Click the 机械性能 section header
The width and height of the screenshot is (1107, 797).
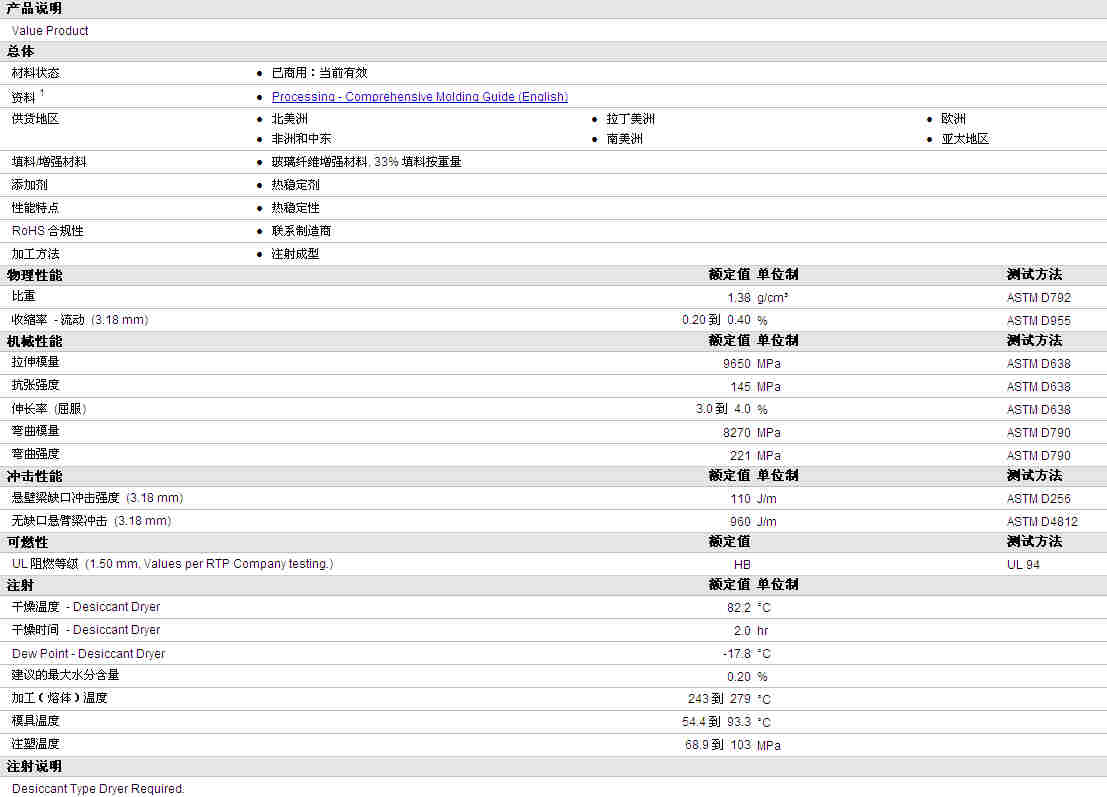point(35,342)
